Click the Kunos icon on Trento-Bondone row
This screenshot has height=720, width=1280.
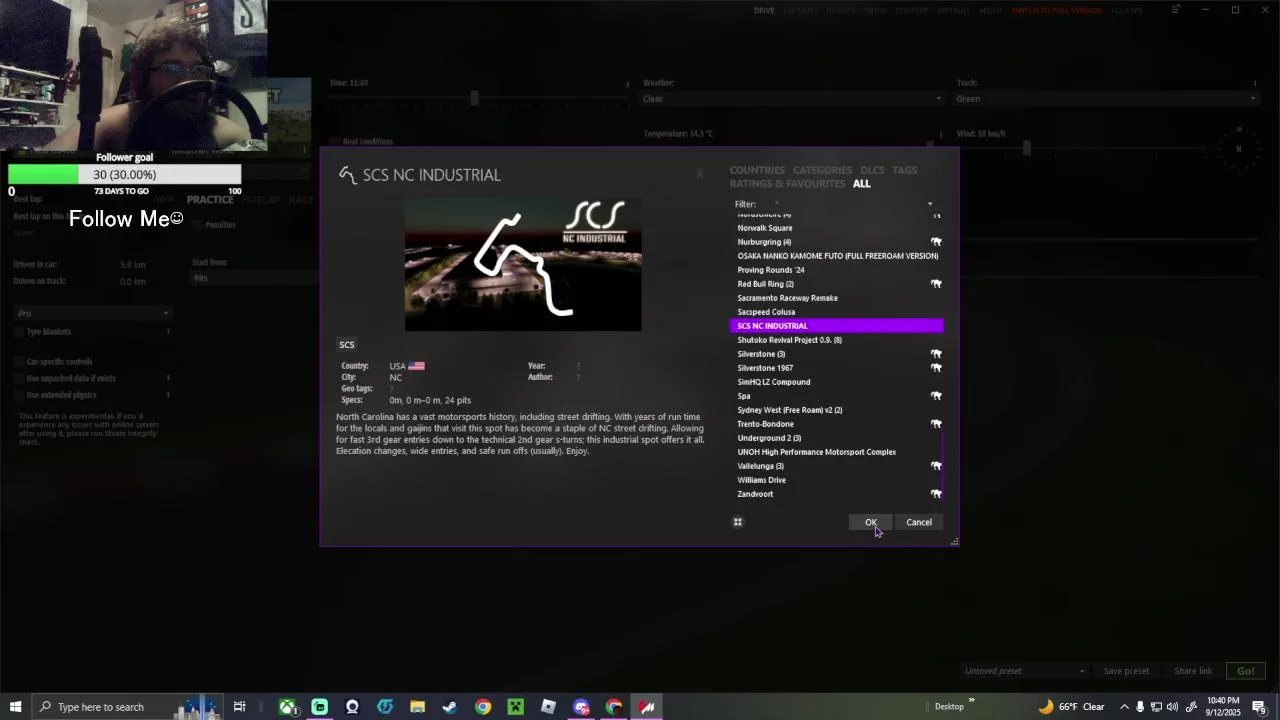[936, 424]
